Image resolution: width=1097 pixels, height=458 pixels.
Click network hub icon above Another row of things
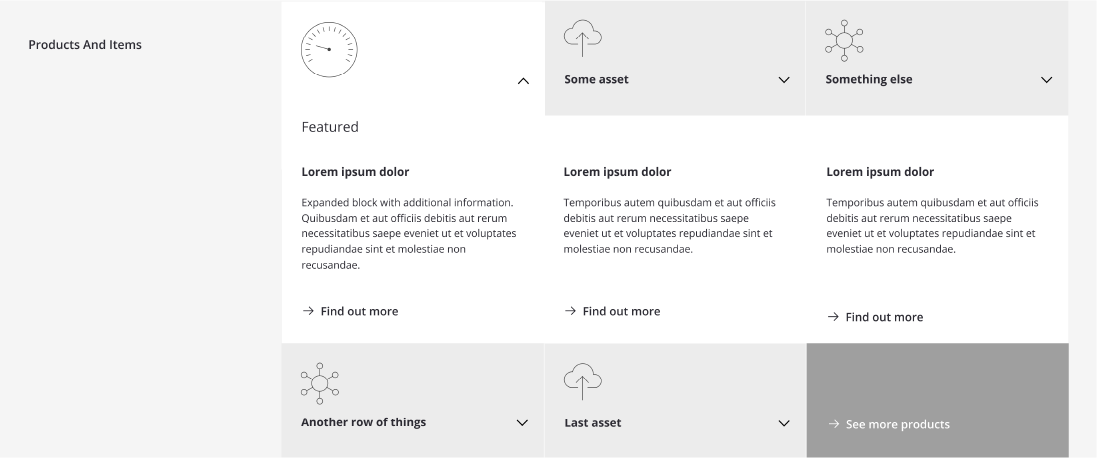click(320, 383)
